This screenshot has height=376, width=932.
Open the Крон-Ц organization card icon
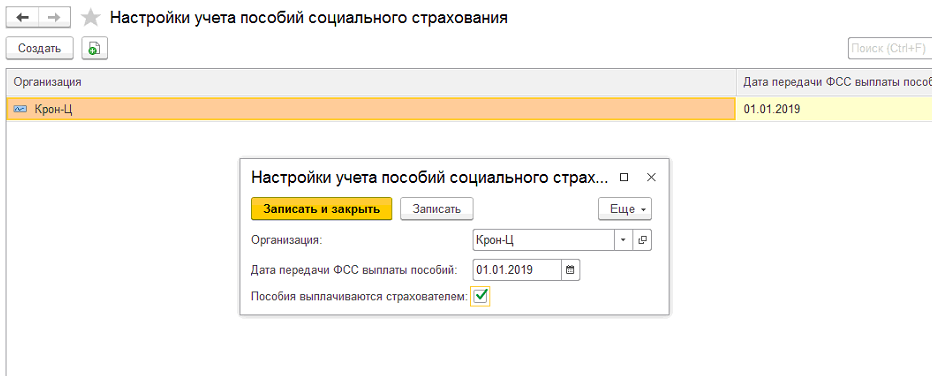[x=642, y=240]
